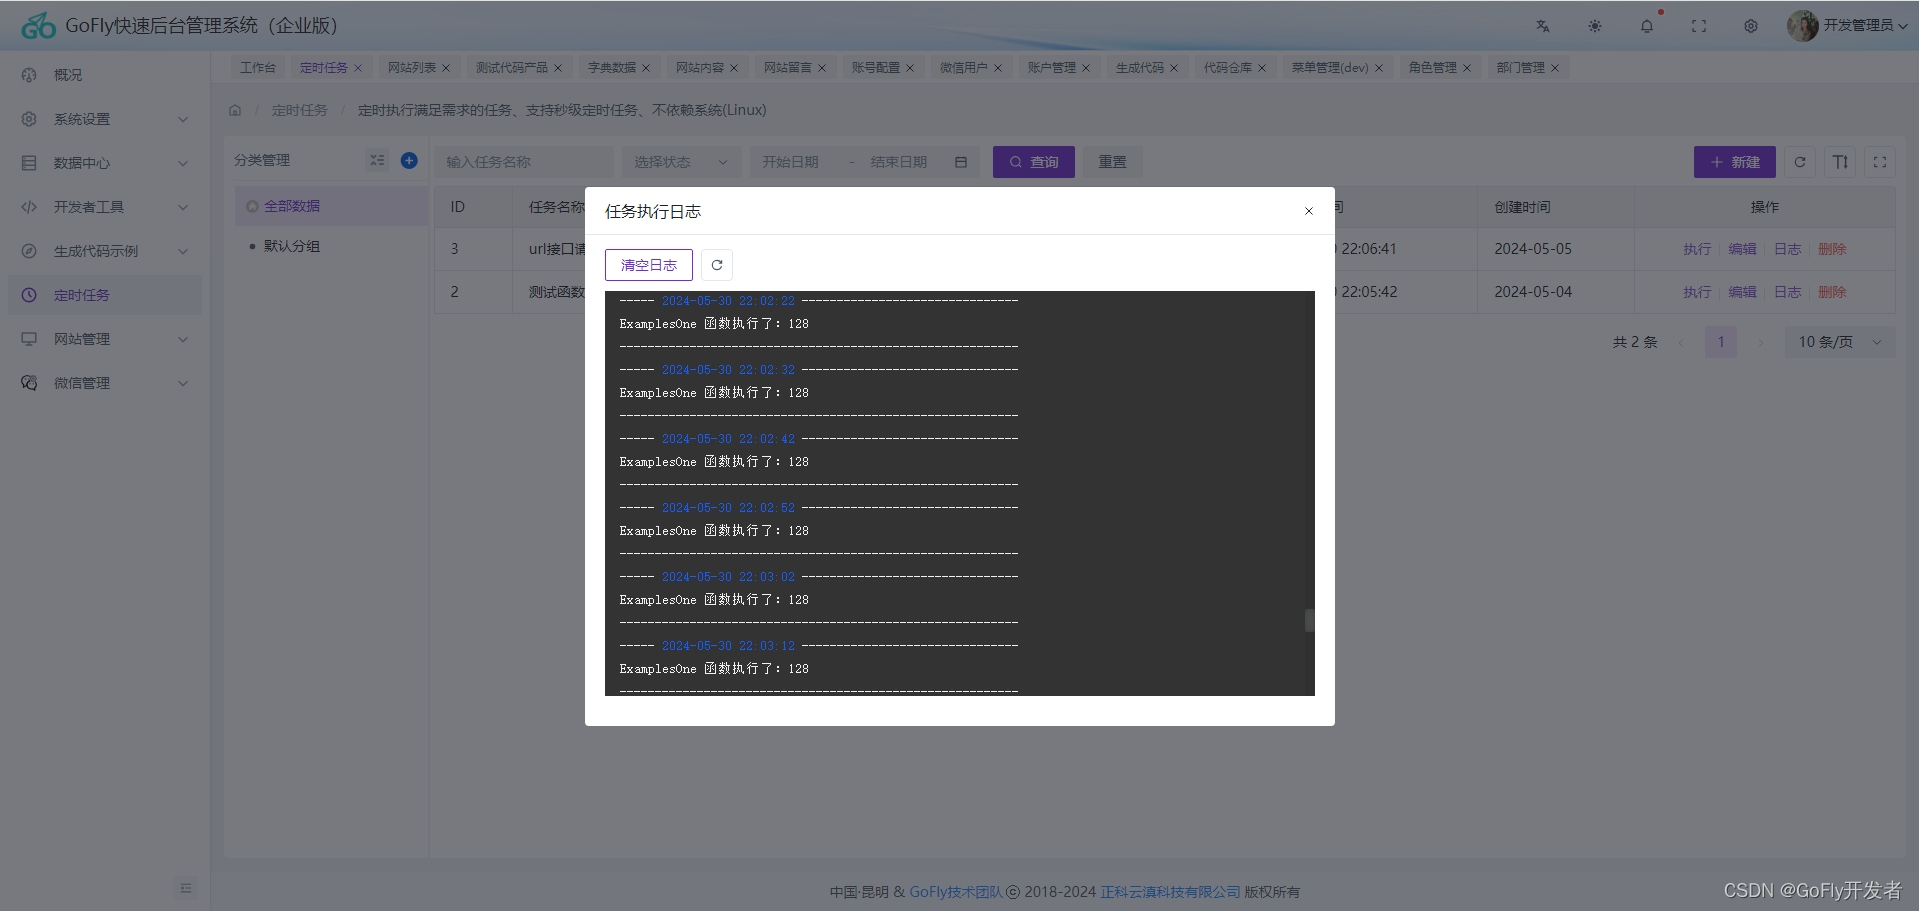Open header settings gear icon
This screenshot has height=911, width=1919.
(x=1751, y=26)
